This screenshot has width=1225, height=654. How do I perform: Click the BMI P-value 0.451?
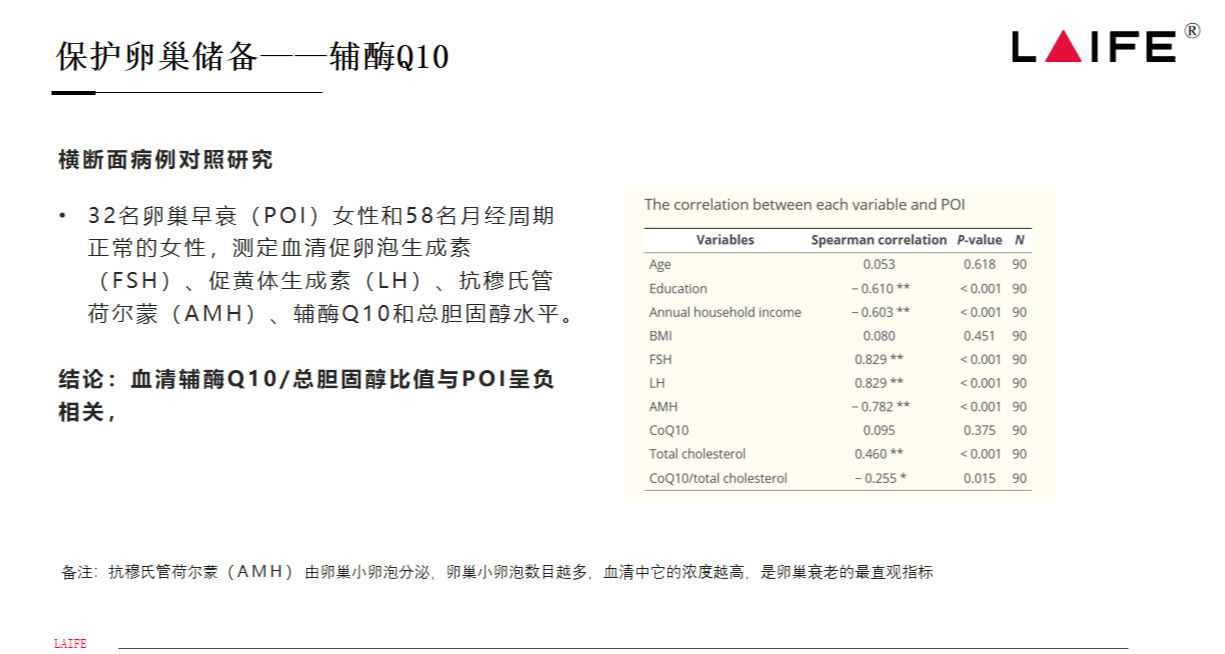click(979, 336)
